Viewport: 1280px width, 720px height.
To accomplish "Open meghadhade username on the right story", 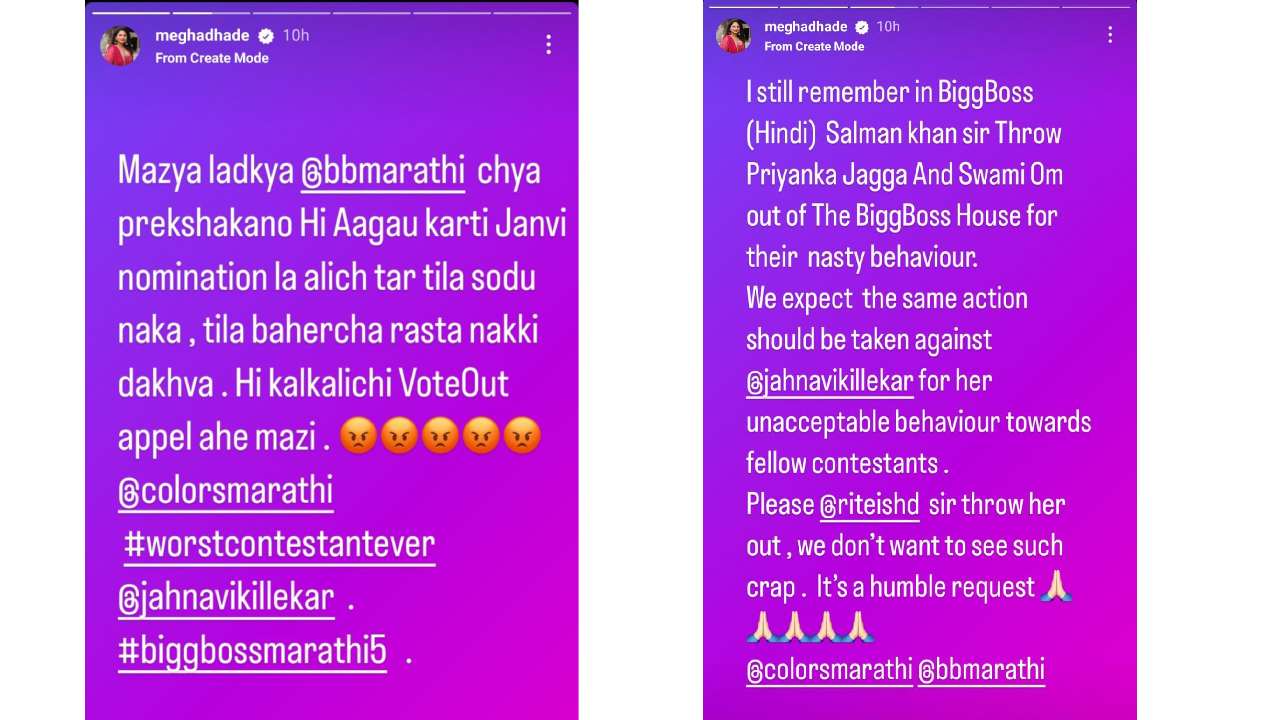I will [x=806, y=27].
